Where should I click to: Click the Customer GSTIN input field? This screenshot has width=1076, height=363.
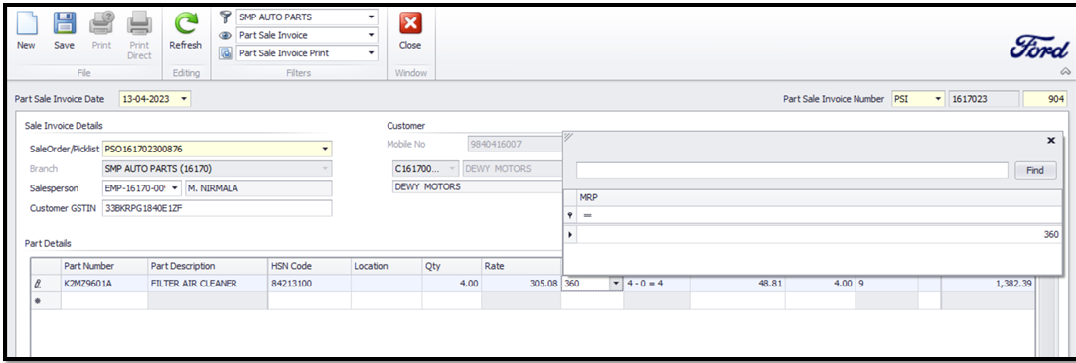pyautogui.click(x=216, y=208)
